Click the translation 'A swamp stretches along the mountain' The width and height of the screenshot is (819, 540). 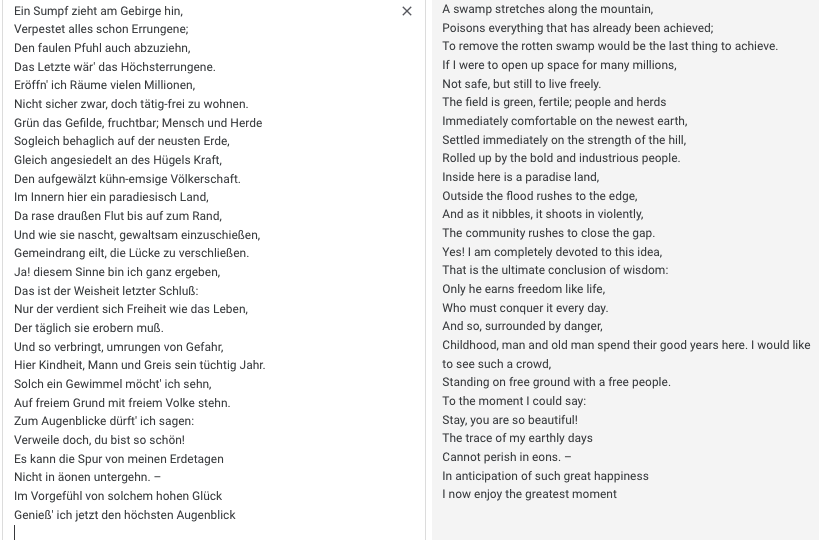coord(547,9)
